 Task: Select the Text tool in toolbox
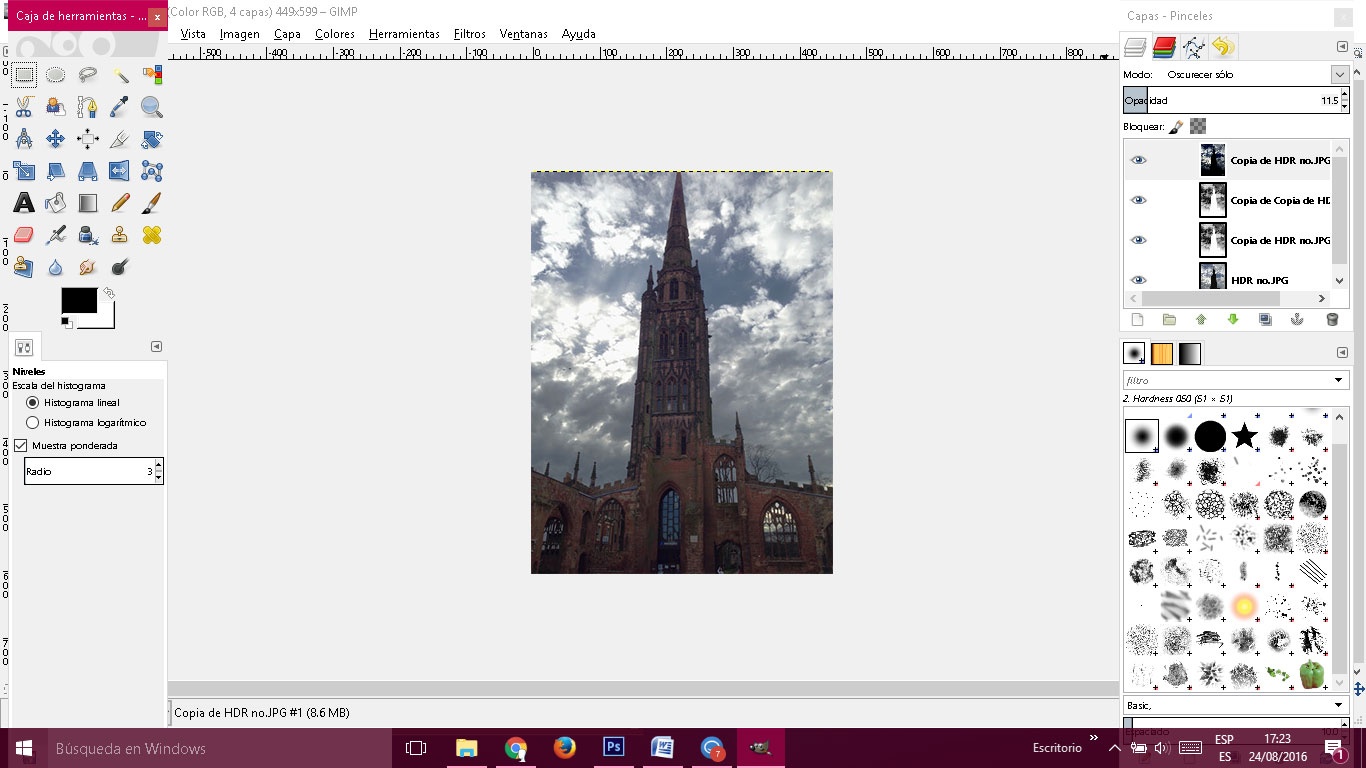point(24,203)
